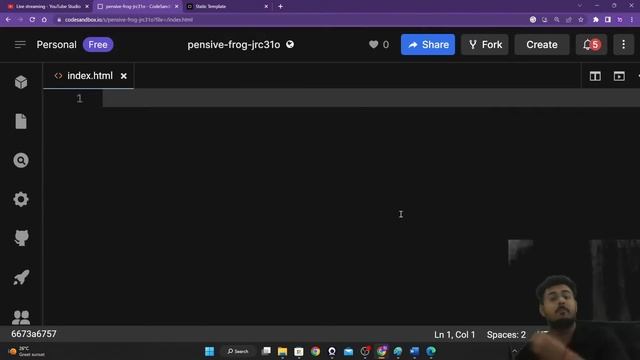Screen dimensions: 640x360
Task: Open Microsoft Edge from the taskbar
Action: coord(431,351)
